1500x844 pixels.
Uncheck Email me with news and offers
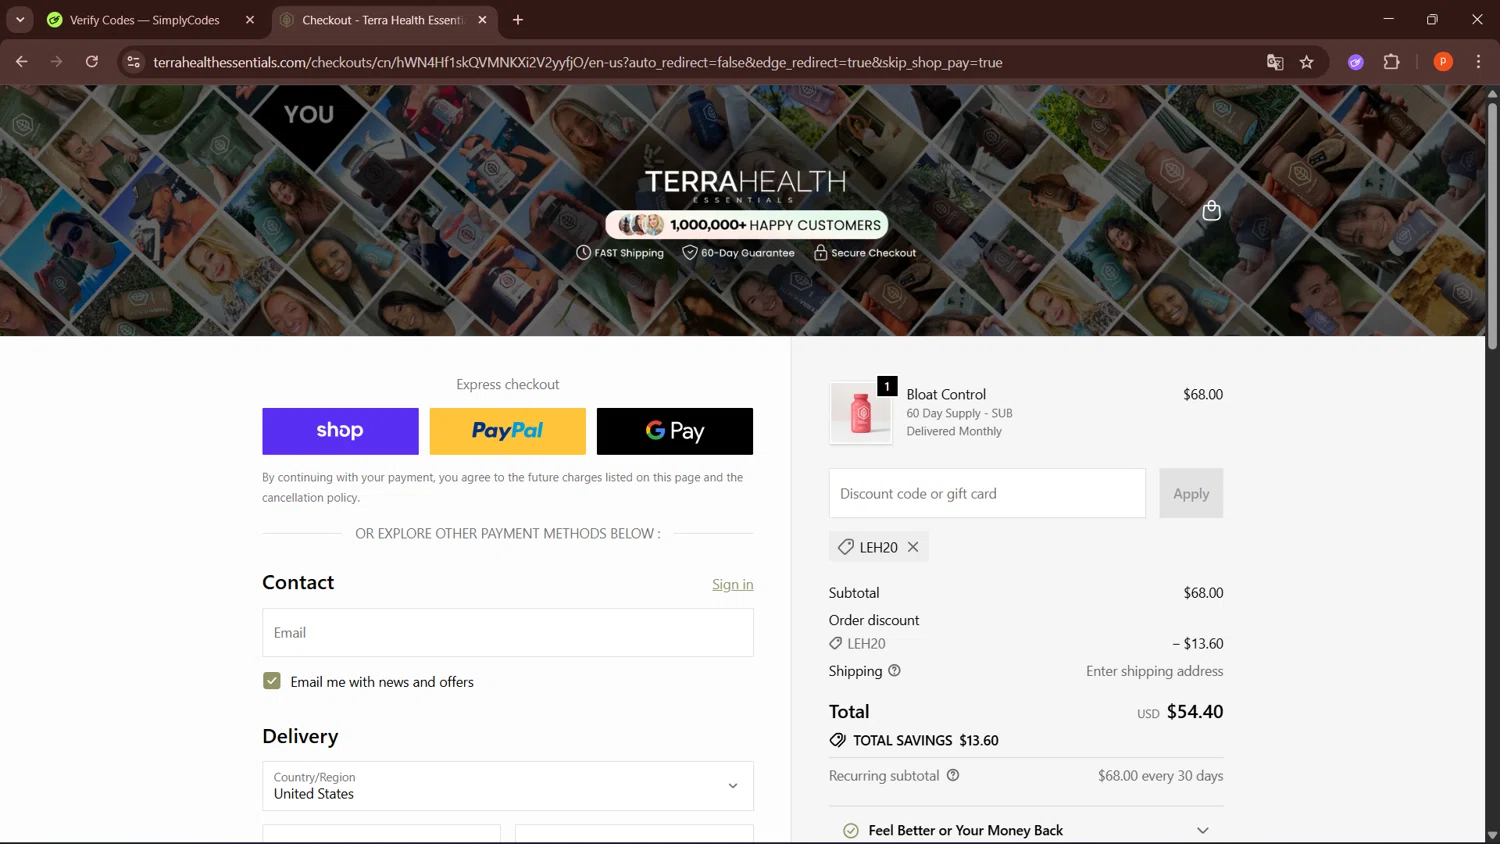[x=272, y=681]
